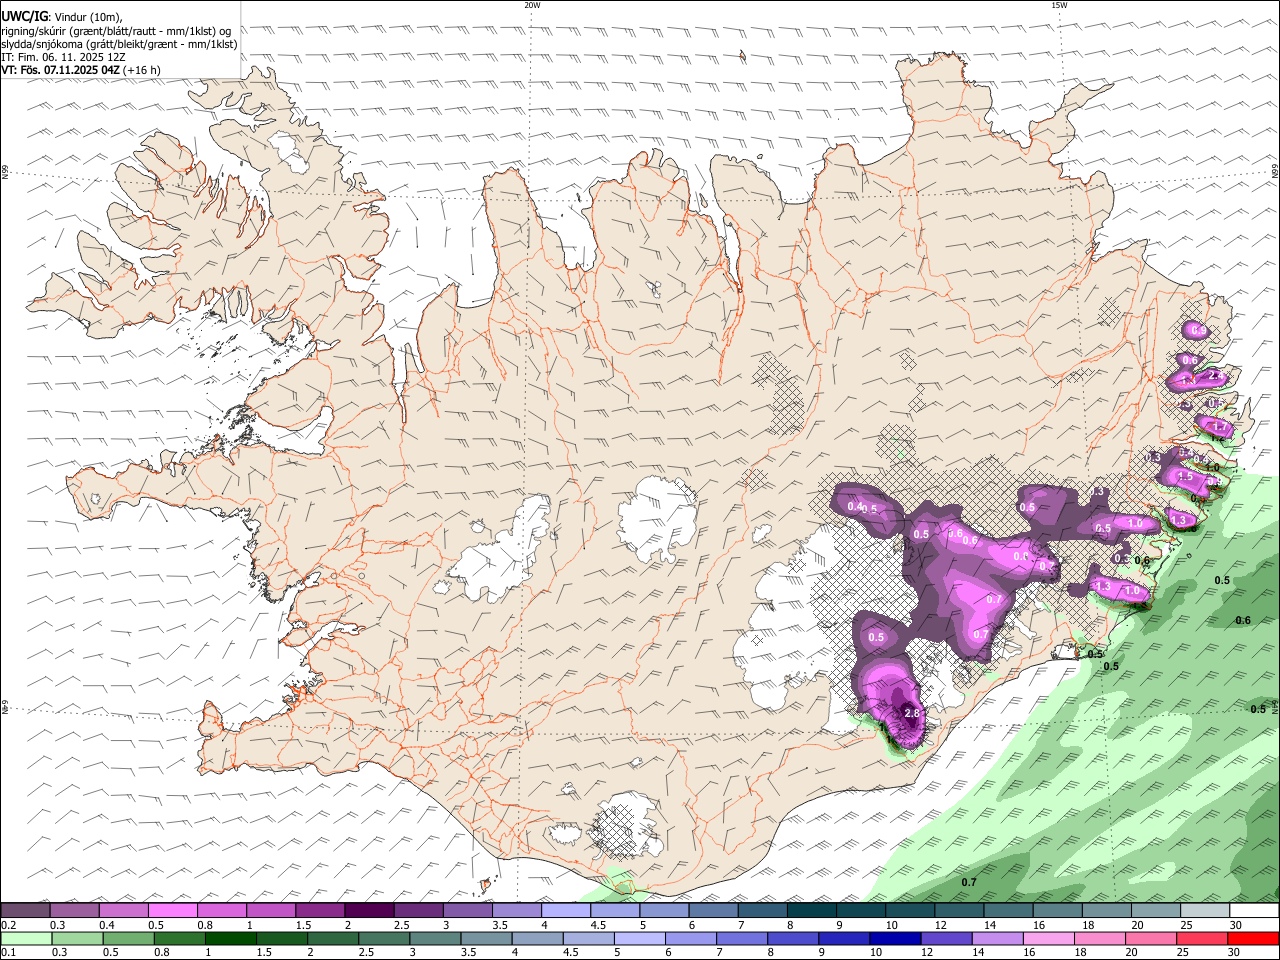
Task: Click the bottom scale pink swatch between 16 and 18
Action: pos(1049,938)
